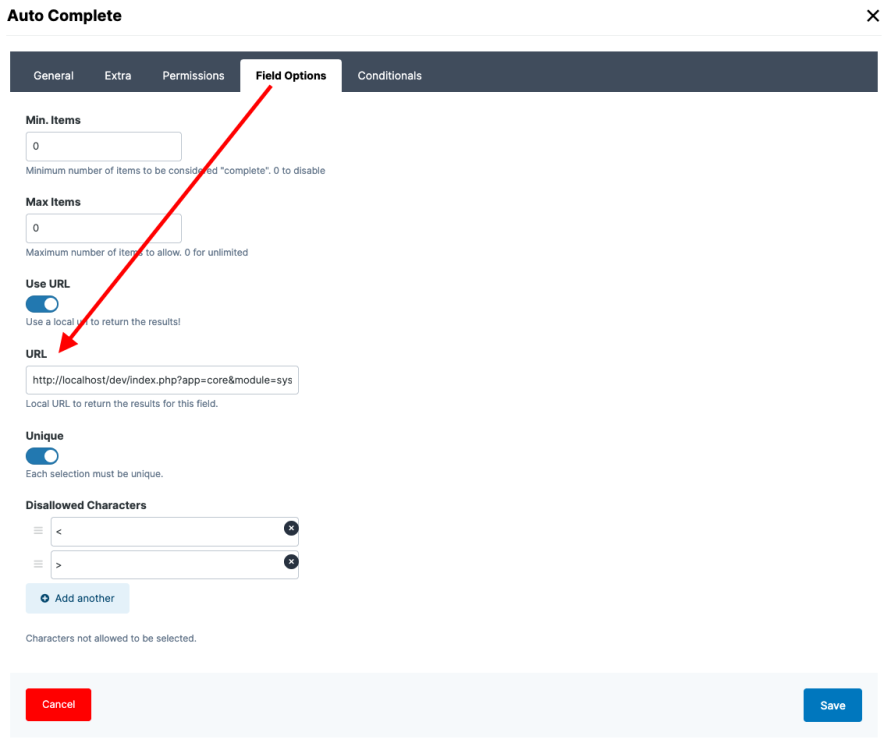
Task: Click the '<' disallowed character input
Action: tap(165, 532)
